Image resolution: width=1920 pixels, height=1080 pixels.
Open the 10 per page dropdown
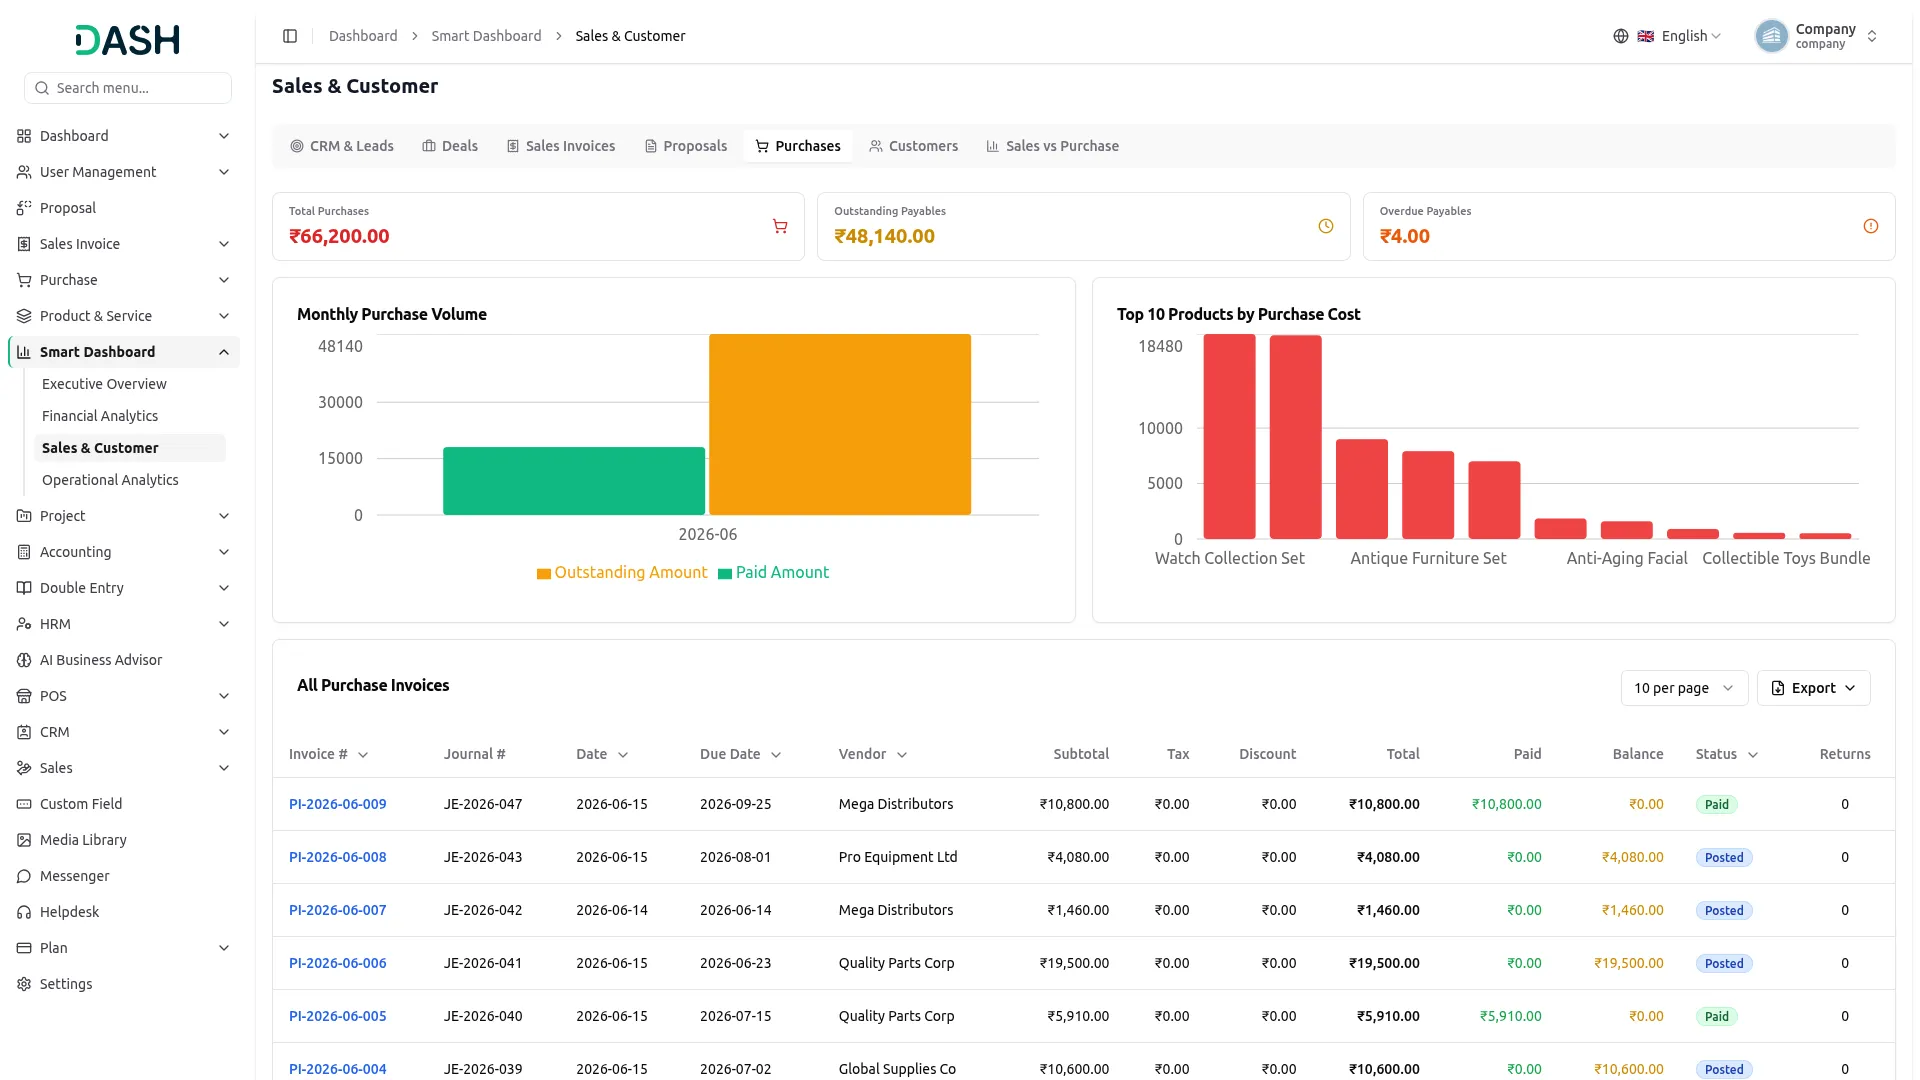[x=1684, y=688]
